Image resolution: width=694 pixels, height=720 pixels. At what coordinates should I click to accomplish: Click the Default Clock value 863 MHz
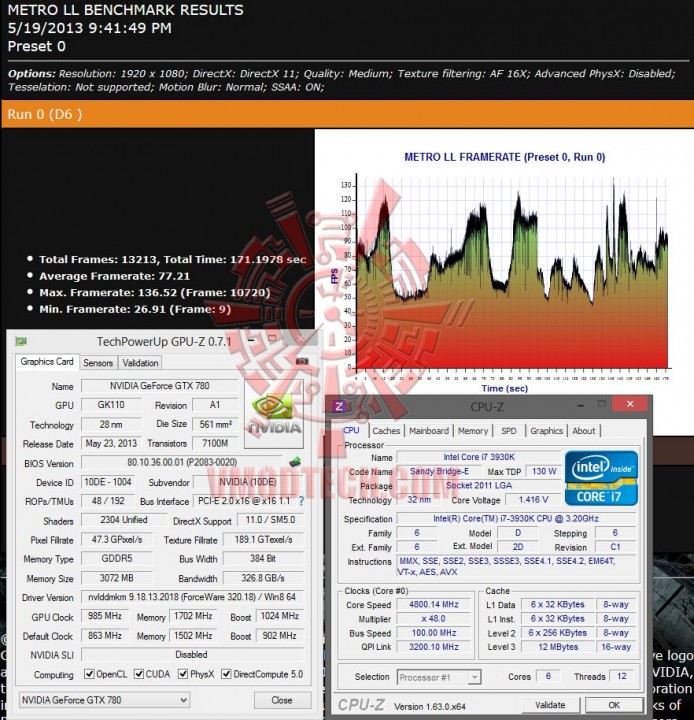[x=105, y=636]
